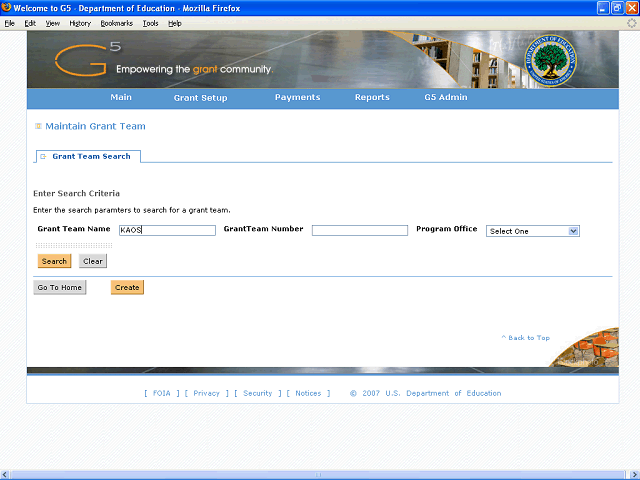Click the Department of Education seal
Image resolution: width=640 pixels, height=480 pixels.
(551, 60)
